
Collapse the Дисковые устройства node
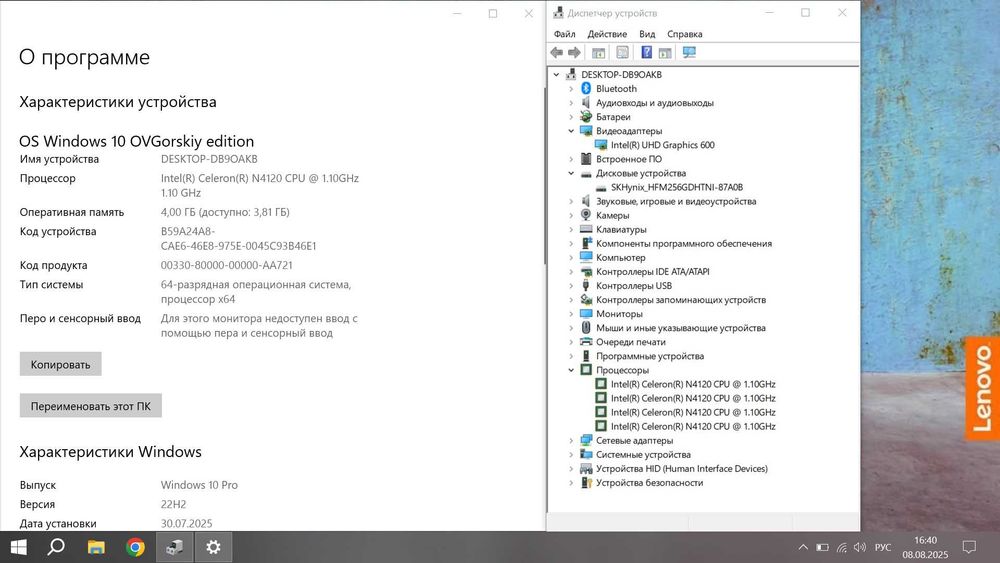tap(571, 173)
